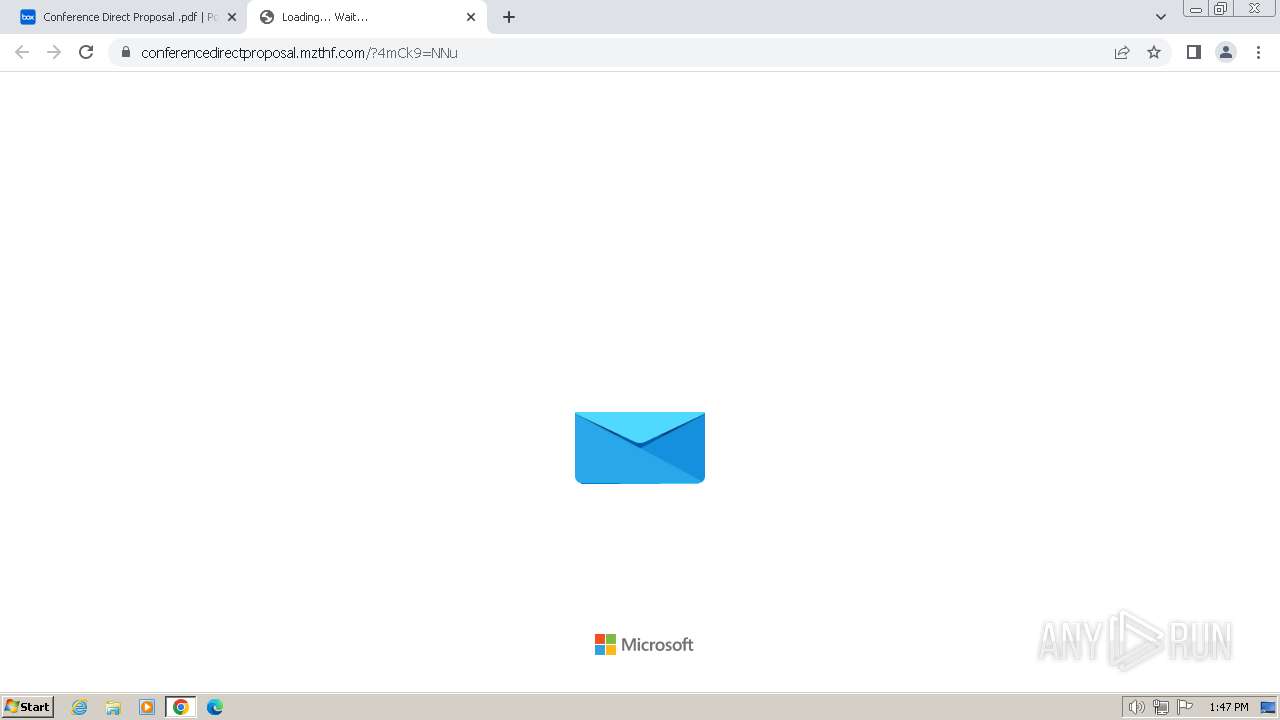Screen dimensions: 1280x720
Task: Open the Windows Start menu
Action: coord(28,706)
